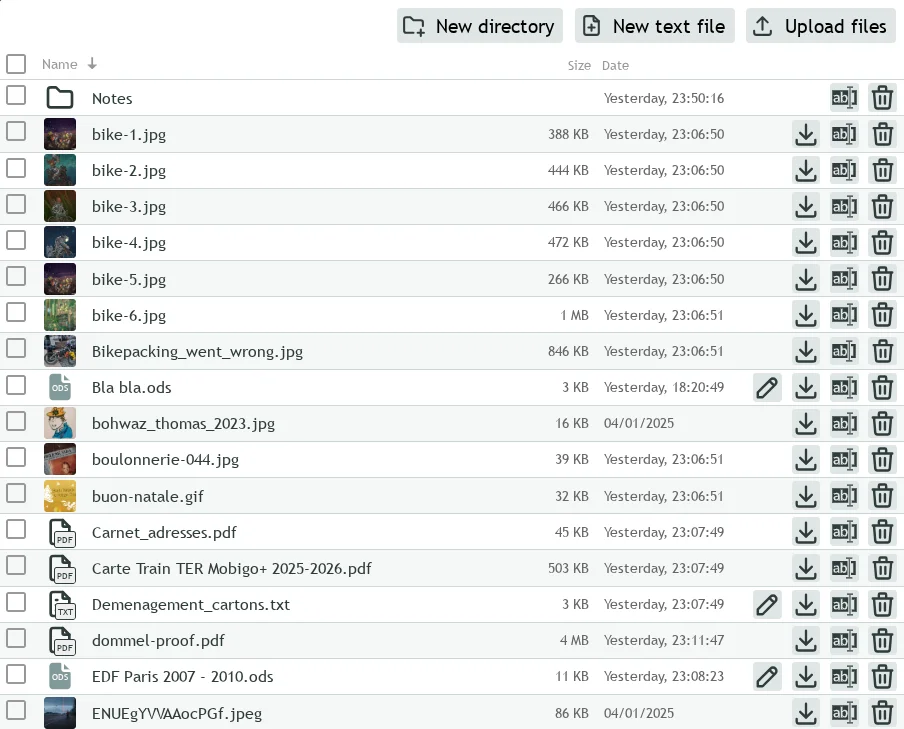Select bike-1.jpg checkbox

click(x=16, y=131)
